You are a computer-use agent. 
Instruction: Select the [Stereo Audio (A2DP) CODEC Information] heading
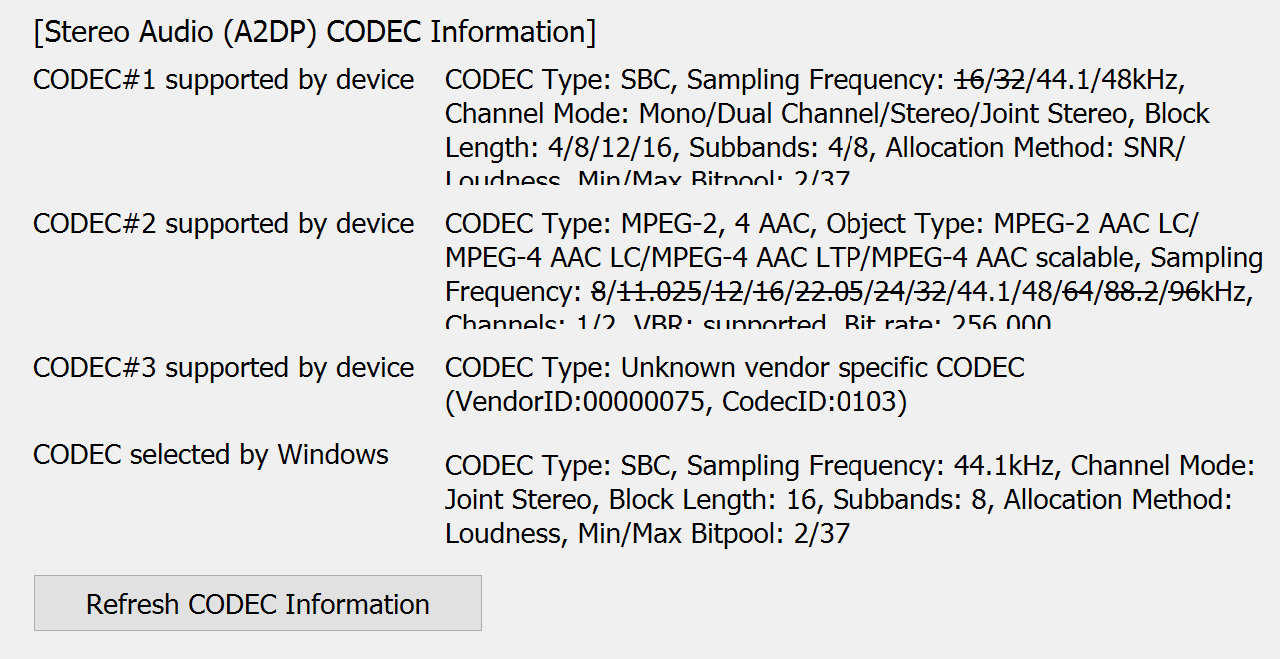tap(315, 31)
